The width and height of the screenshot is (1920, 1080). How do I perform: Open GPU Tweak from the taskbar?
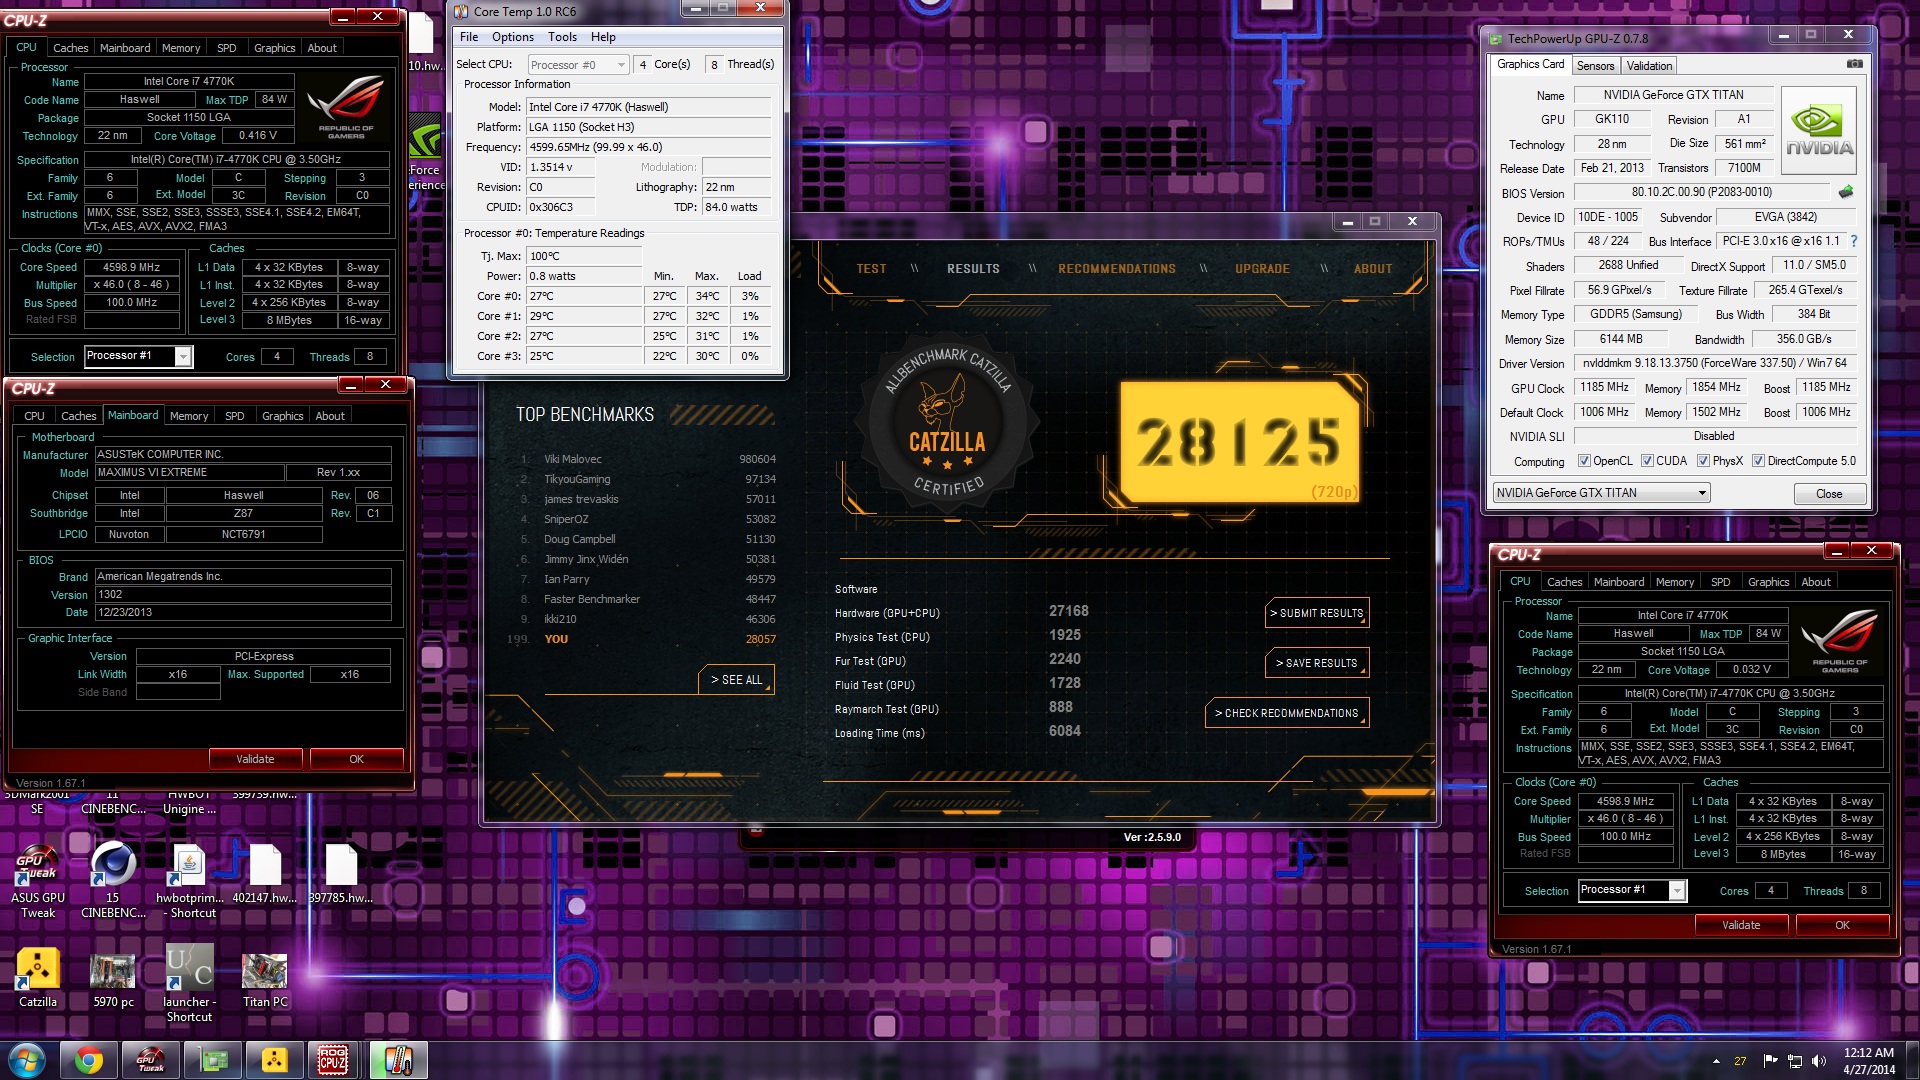coord(151,1060)
